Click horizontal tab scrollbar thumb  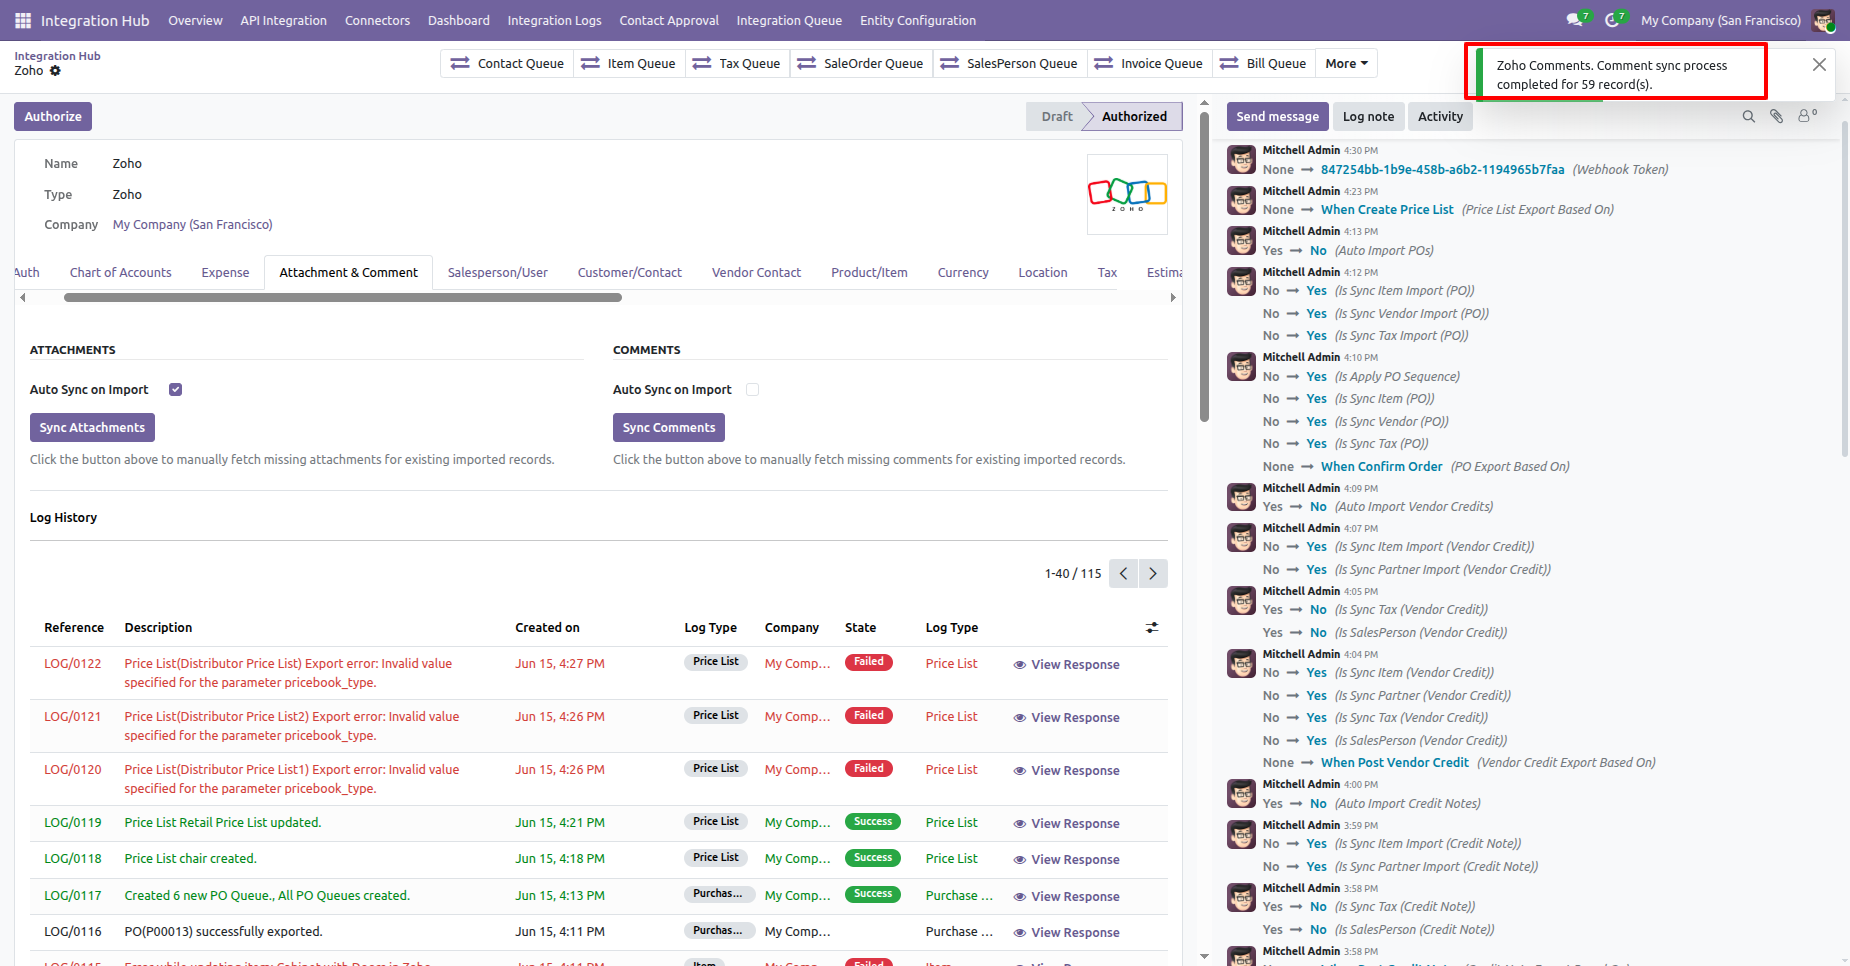344,297
